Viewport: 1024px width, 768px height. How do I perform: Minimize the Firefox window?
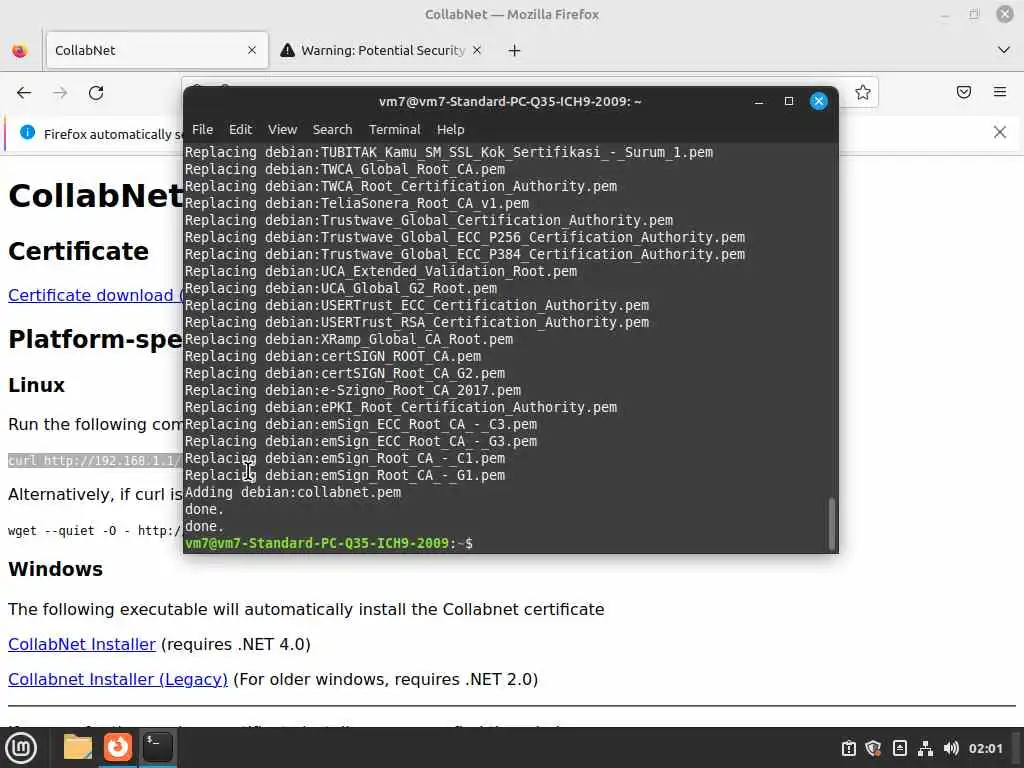click(x=944, y=14)
